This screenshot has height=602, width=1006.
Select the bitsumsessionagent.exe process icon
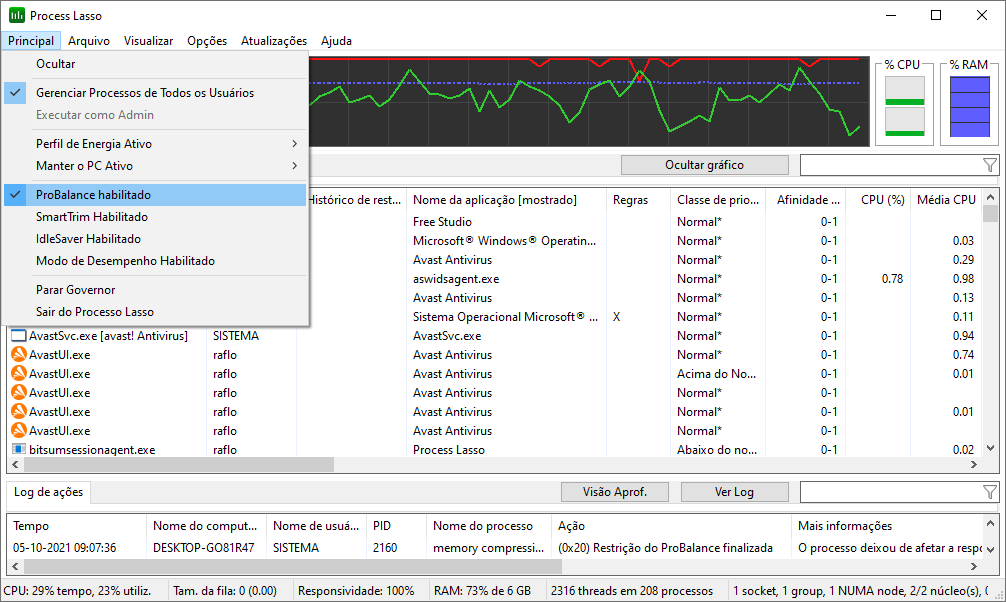(x=19, y=449)
